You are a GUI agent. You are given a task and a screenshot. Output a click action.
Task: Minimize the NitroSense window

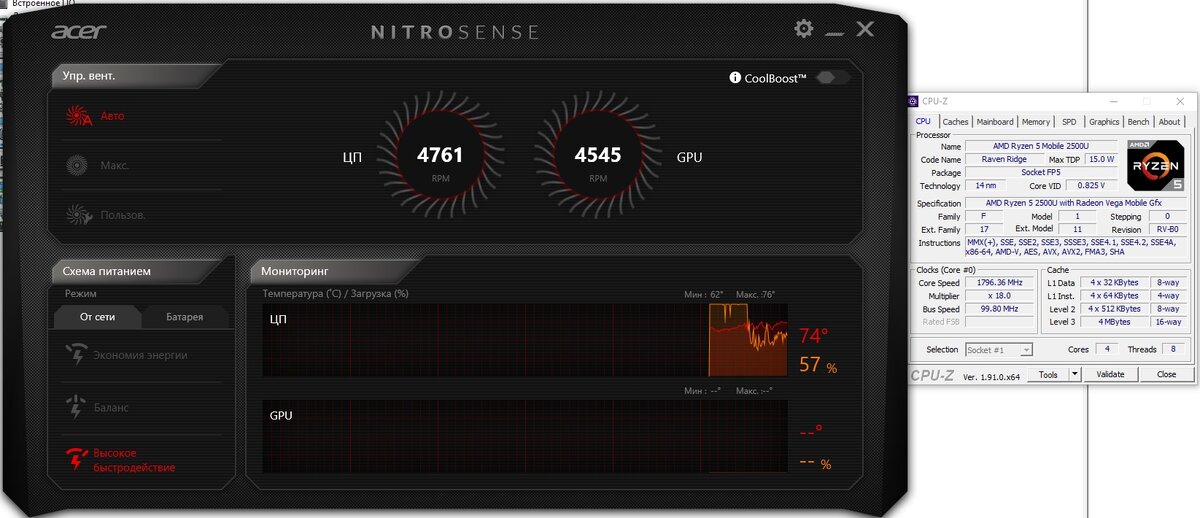pyautogui.click(x=834, y=35)
